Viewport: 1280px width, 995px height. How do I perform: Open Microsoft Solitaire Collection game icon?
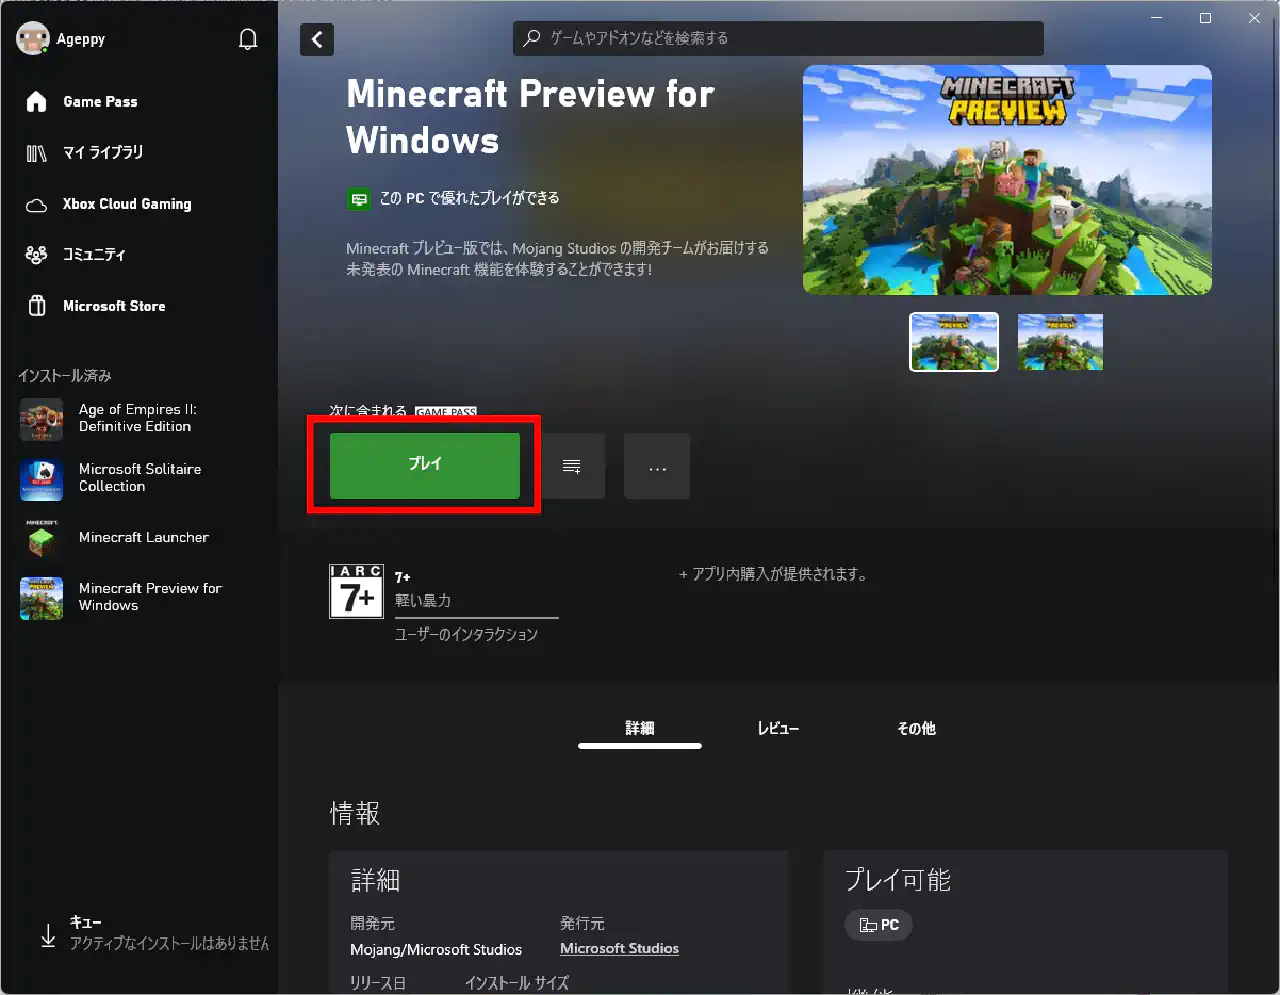[x=41, y=479]
